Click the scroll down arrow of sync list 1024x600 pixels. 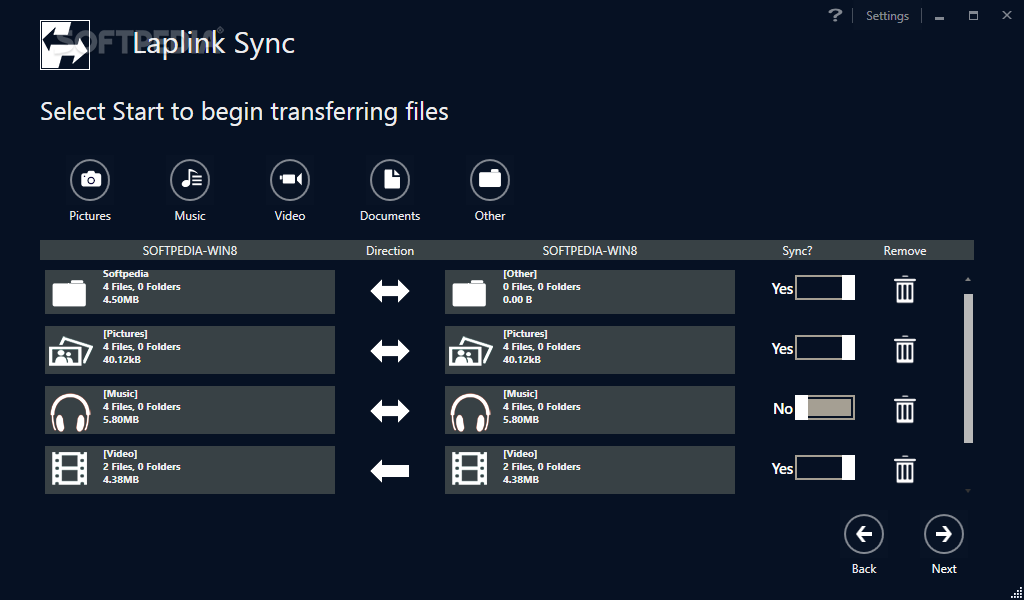[968, 490]
